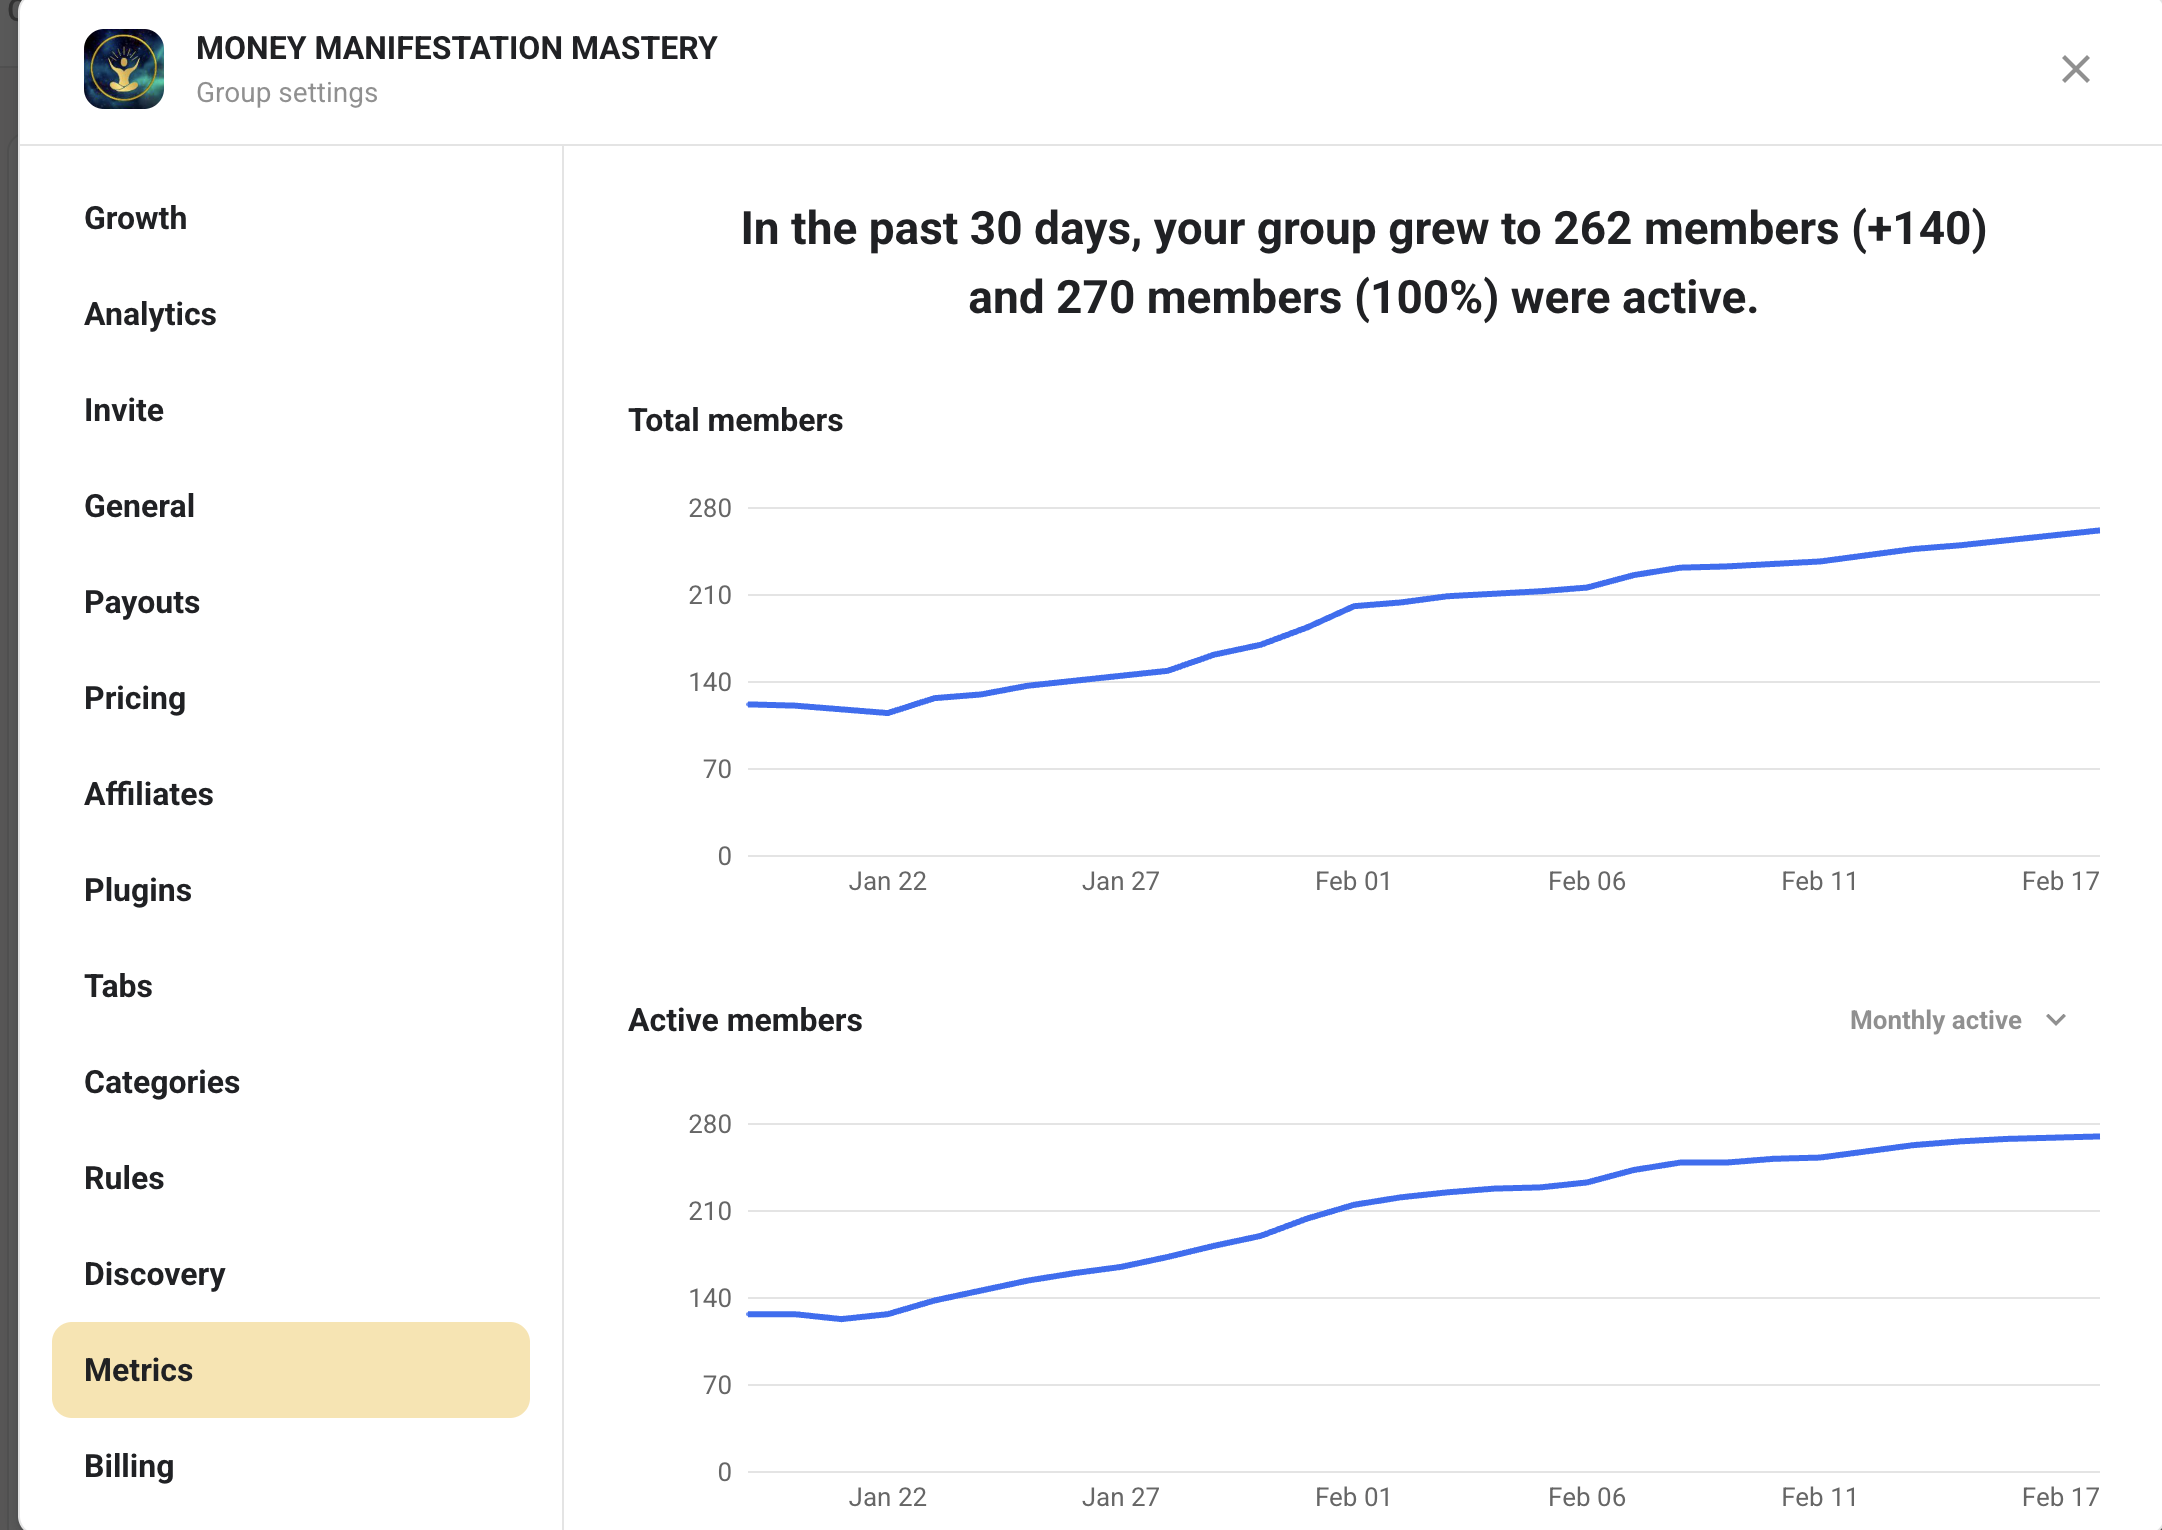The height and width of the screenshot is (1530, 2162).
Task: Go to the Plugins section
Action: (x=138, y=890)
